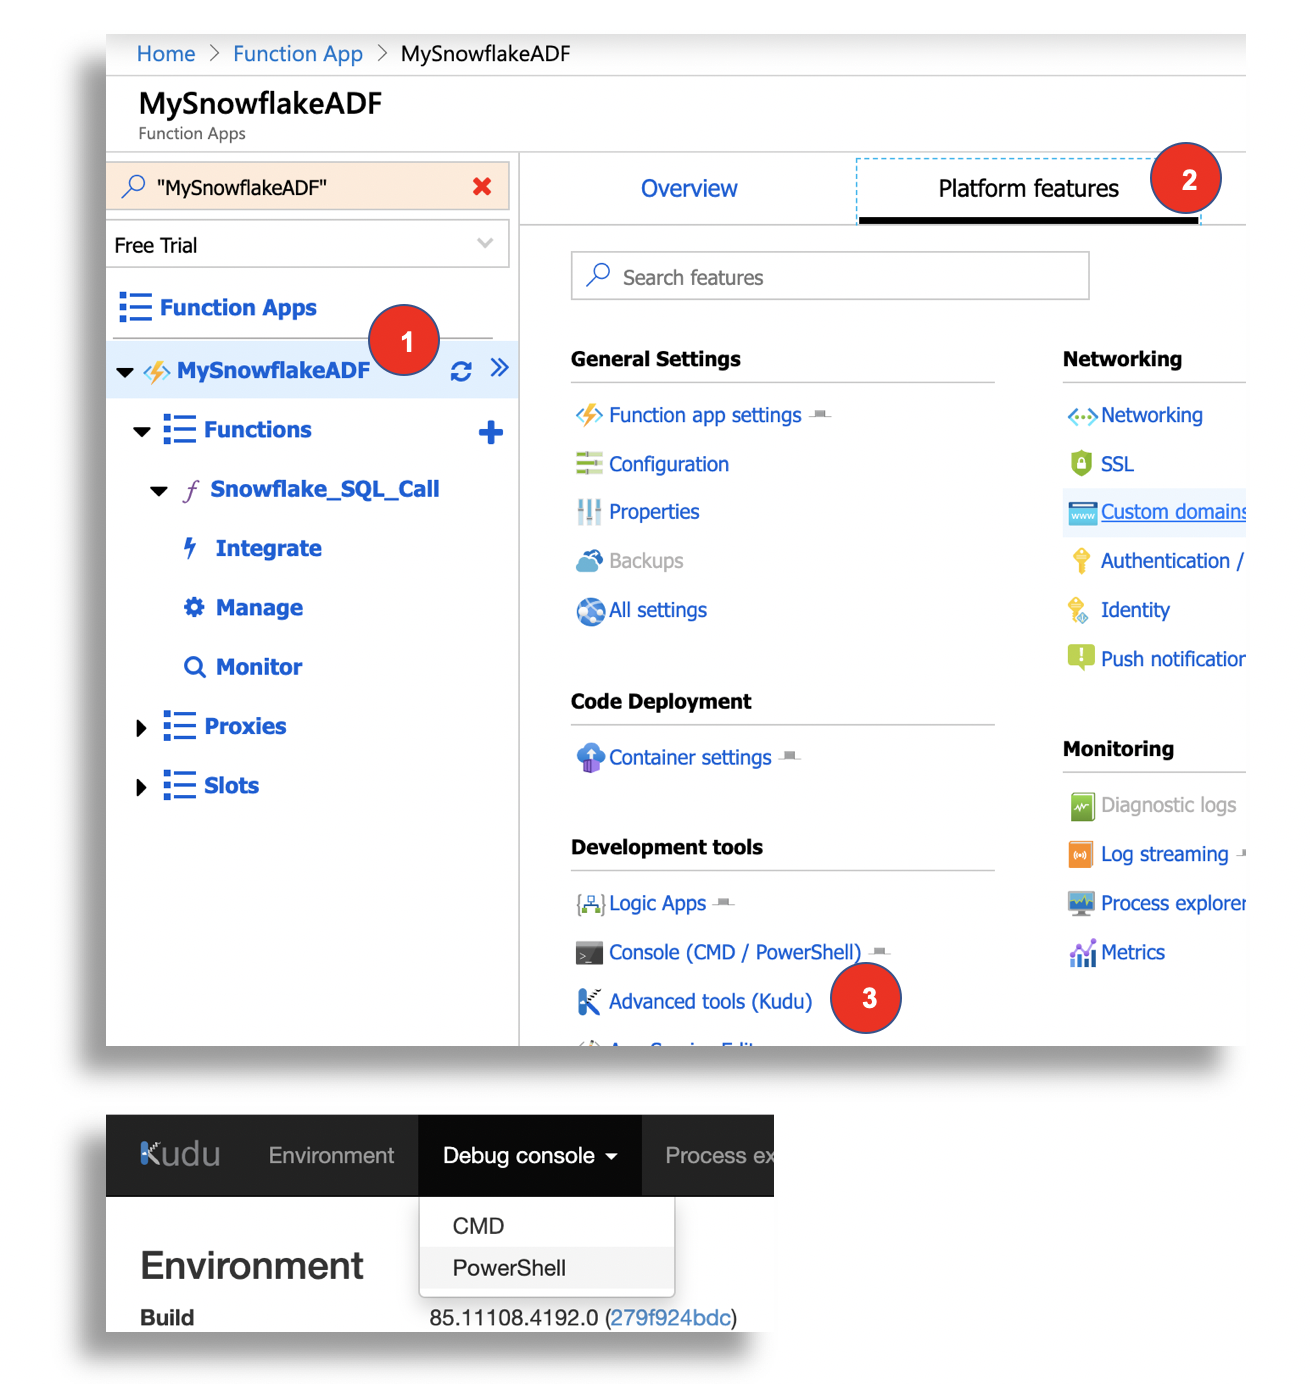Open the Configuration link

pyautogui.click(x=669, y=464)
